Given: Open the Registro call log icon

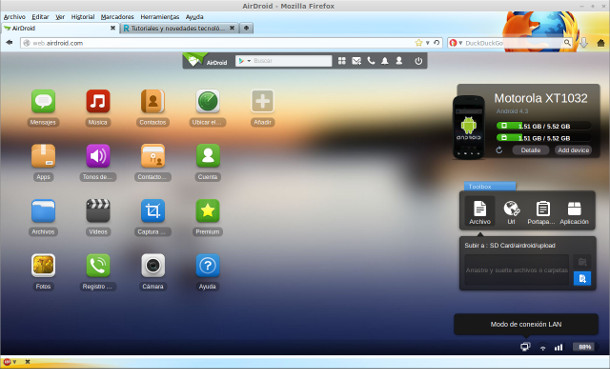Looking at the screenshot, I should click(x=98, y=266).
